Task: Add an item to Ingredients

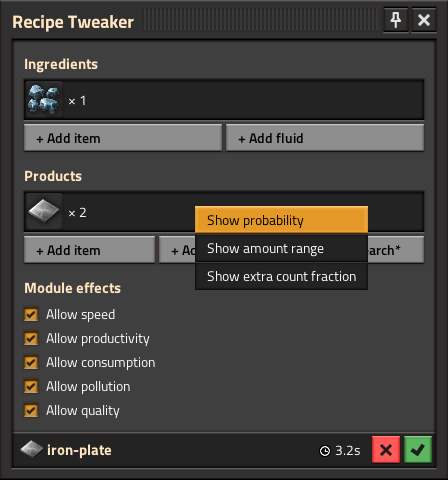Action: pos(123,138)
